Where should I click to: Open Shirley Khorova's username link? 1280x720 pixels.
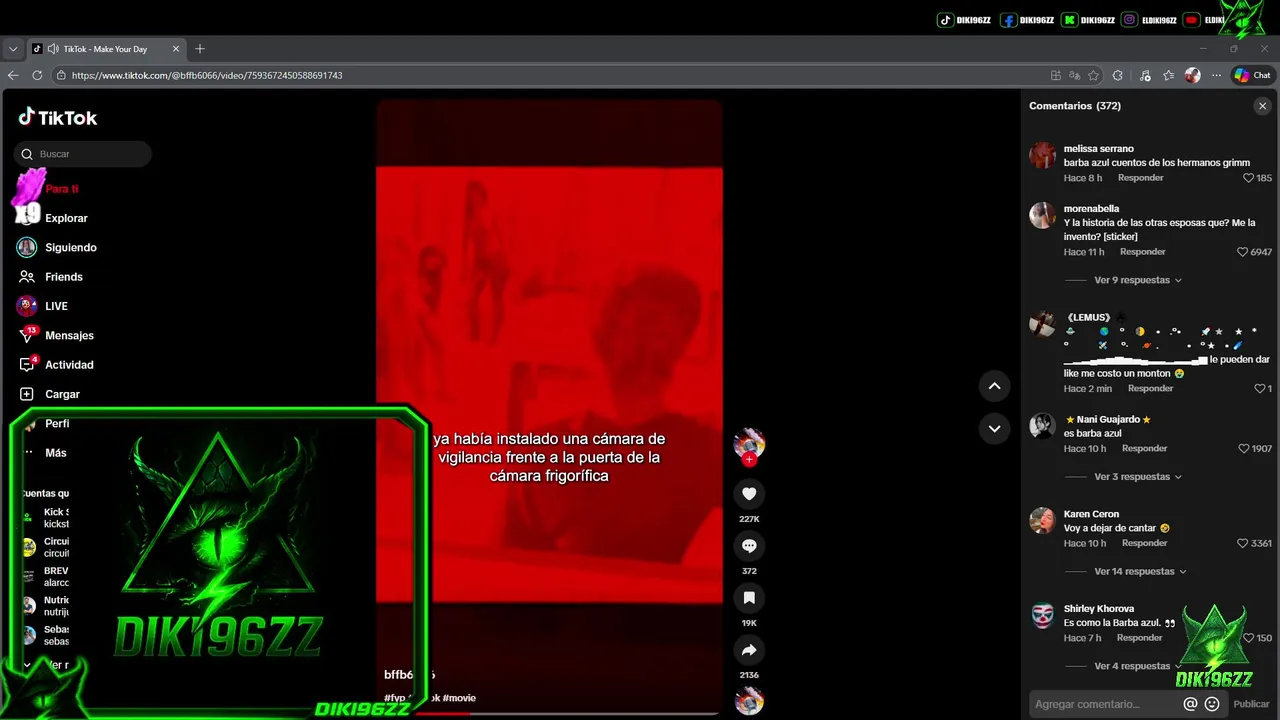(x=1098, y=608)
